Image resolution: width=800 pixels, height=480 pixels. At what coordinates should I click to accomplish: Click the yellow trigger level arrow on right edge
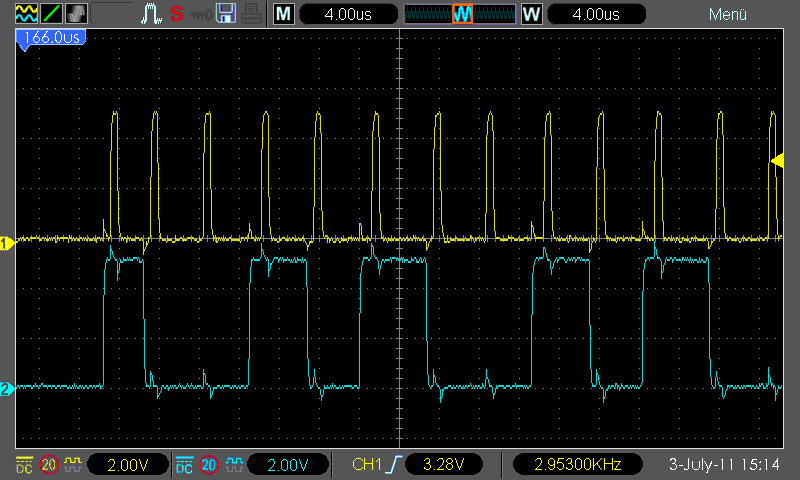pyautogui.click(x=777, y=161)
